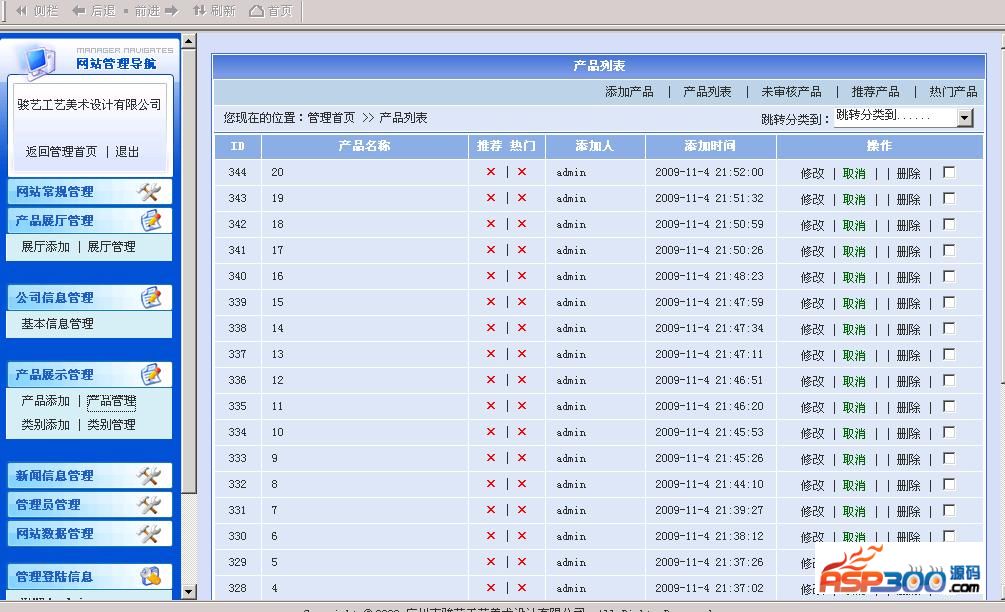This screenshot has height=612, width=1005.
Task: Click 删除 for product row 342
Action: tap(908, 225)
